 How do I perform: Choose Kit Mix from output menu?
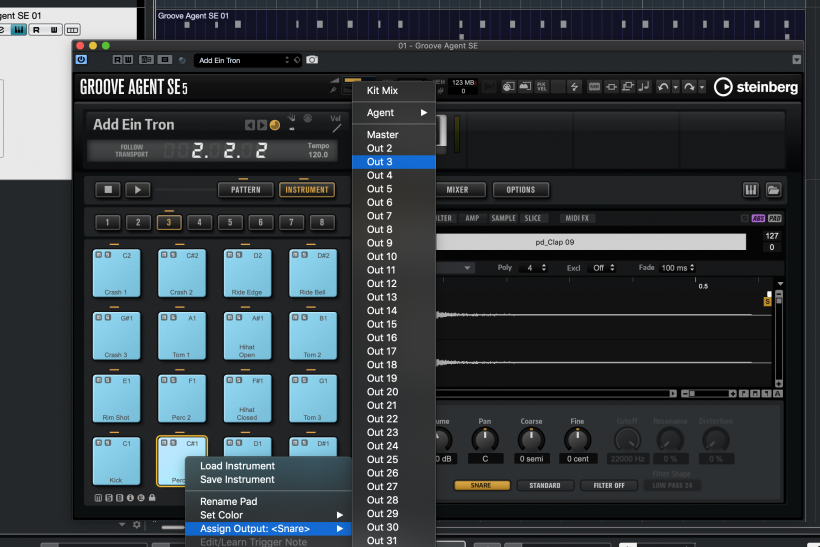click(x=394, y=90)
